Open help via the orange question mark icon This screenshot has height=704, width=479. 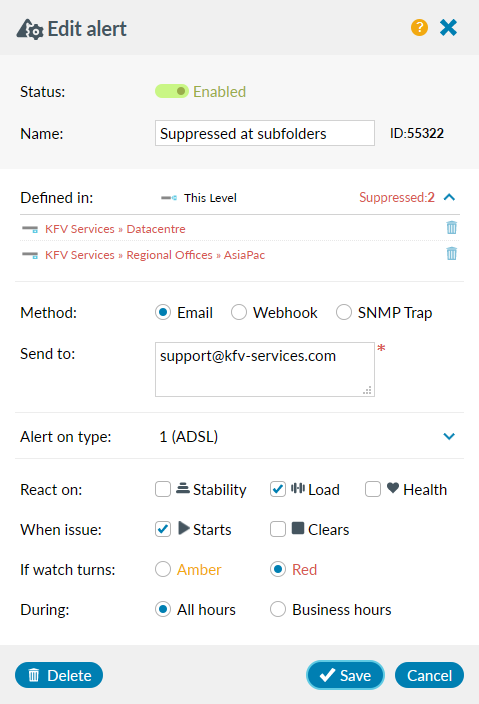point(419,28)
